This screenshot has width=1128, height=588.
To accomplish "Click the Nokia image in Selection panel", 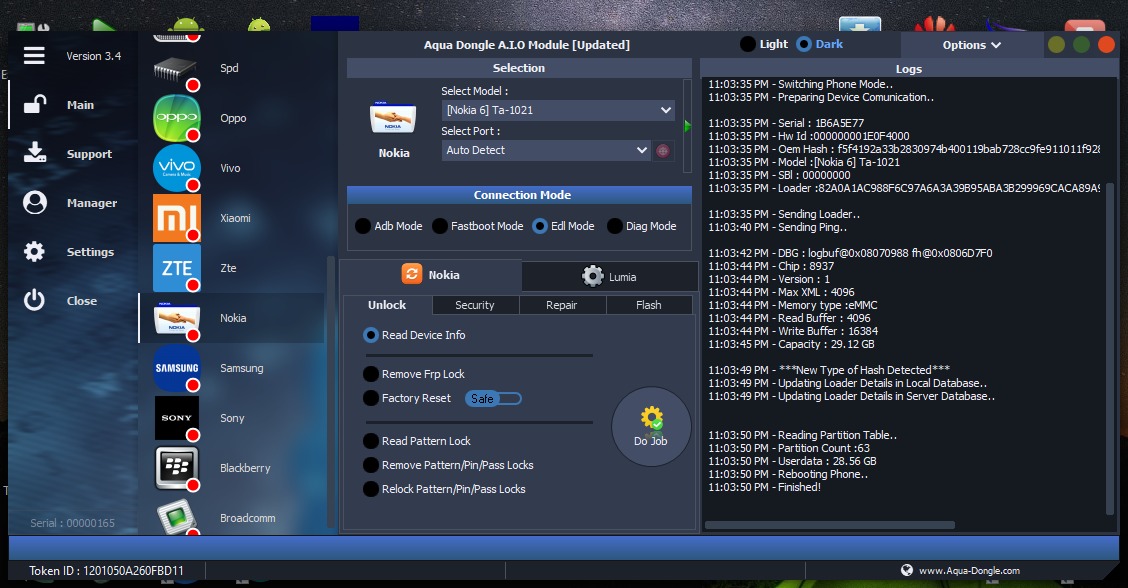I will [x=393, y=117].
